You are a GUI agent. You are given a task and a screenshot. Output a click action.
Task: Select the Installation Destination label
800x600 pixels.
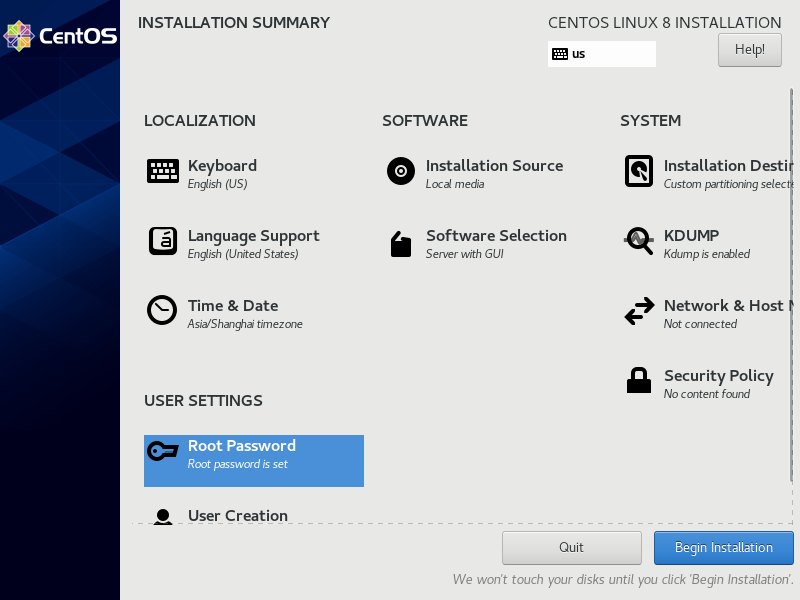[x=729, y=166]
